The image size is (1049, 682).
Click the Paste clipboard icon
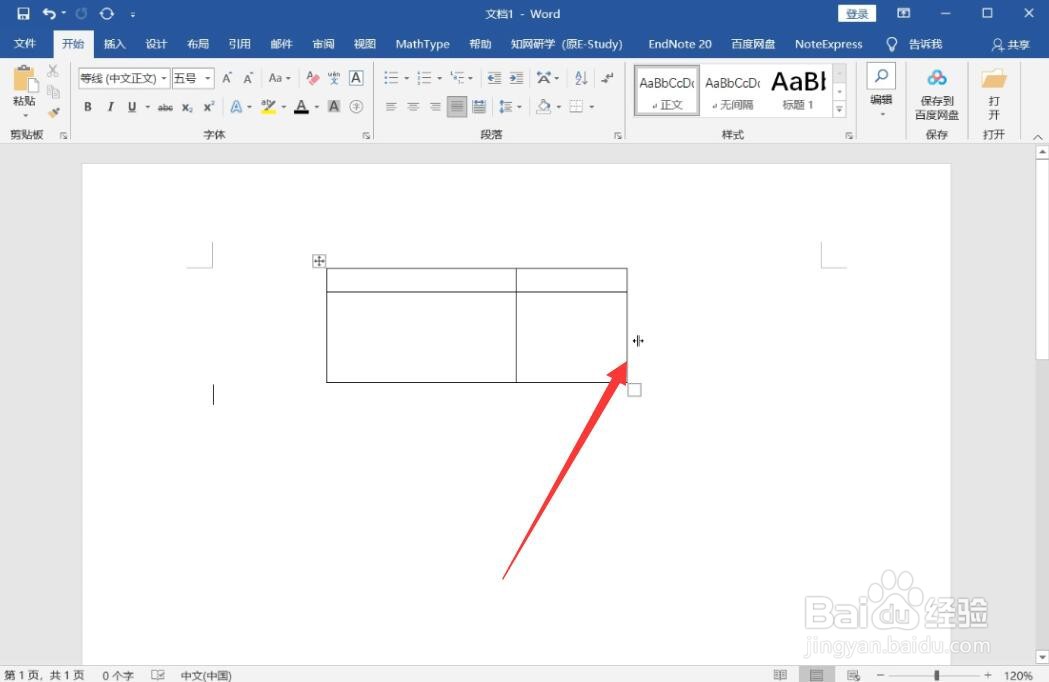click(24, 80)
